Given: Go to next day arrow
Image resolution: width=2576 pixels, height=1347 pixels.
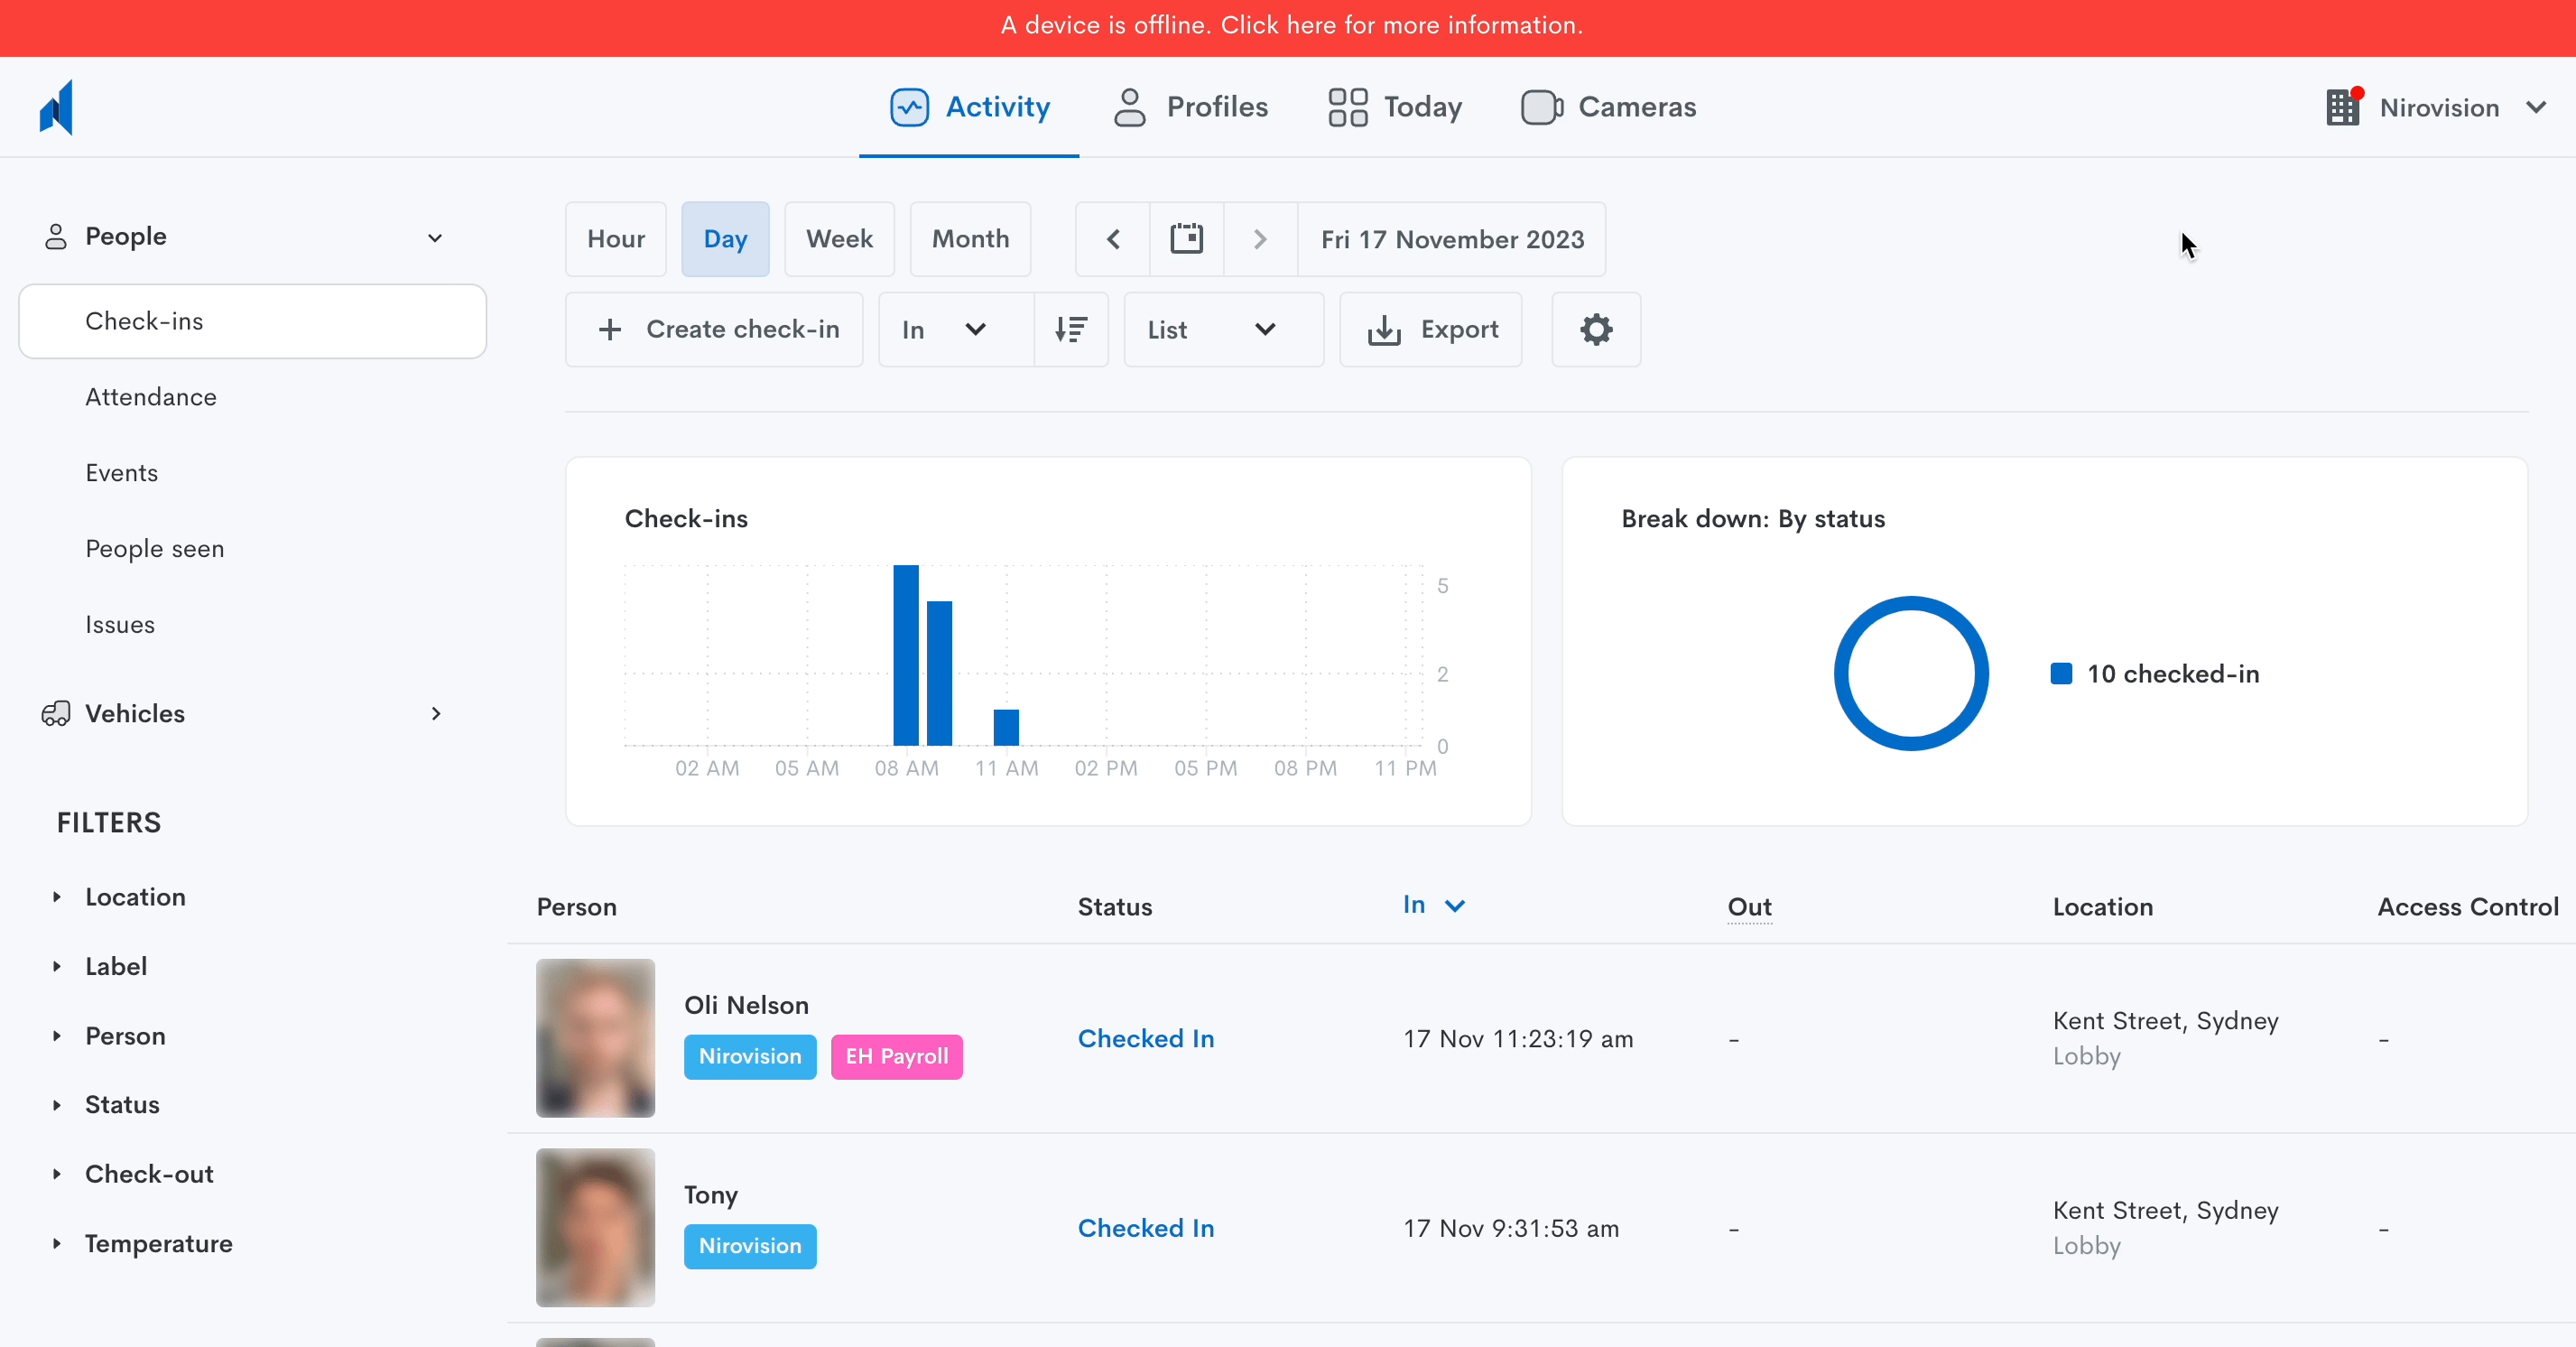Looking at the screenshot, I should pos(1261,239).
